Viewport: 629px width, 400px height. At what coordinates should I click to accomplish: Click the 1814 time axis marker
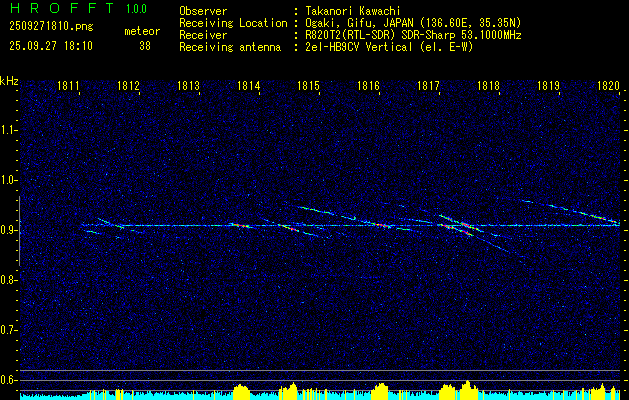pyautogui.click(x=248, y=85)
